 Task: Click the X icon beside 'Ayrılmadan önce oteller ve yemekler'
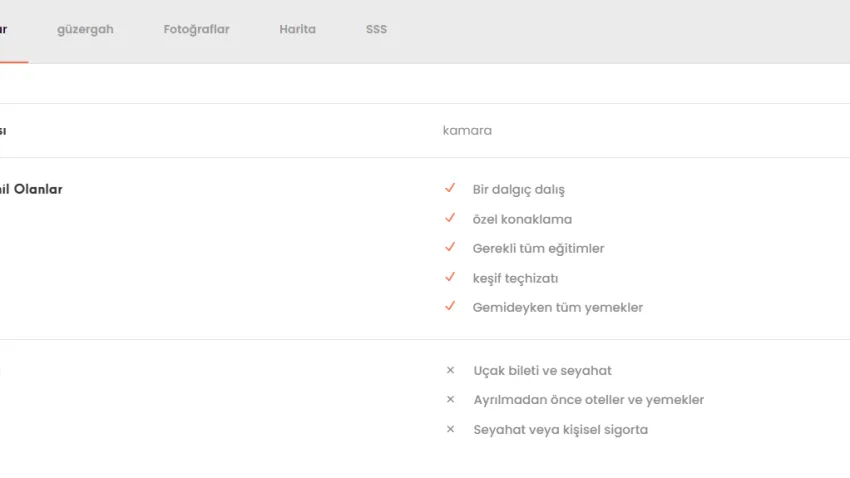point(450,399)
